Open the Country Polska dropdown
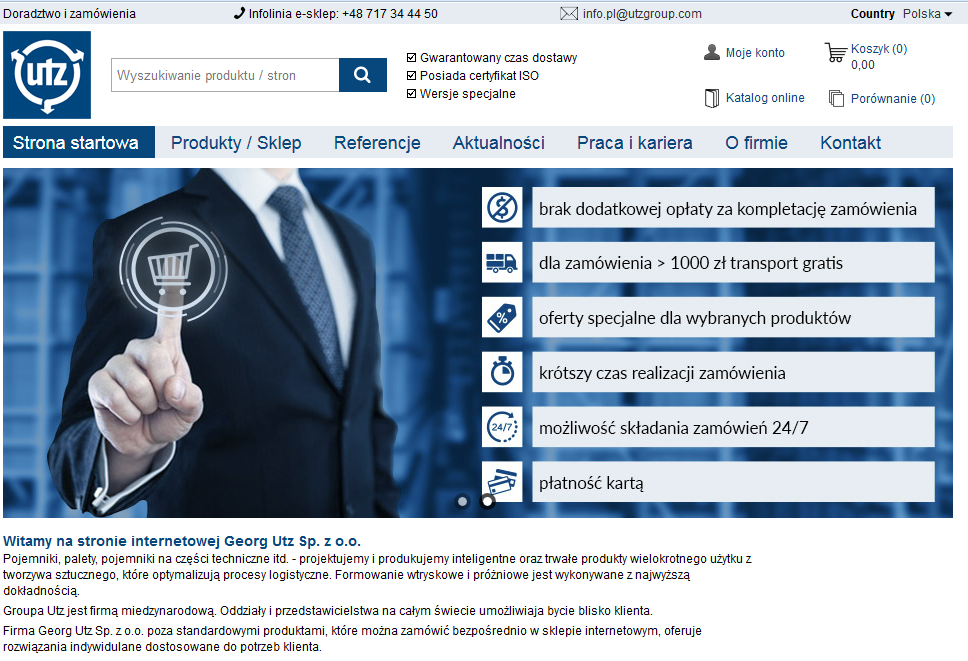968x661 pixels. [927, 14]
